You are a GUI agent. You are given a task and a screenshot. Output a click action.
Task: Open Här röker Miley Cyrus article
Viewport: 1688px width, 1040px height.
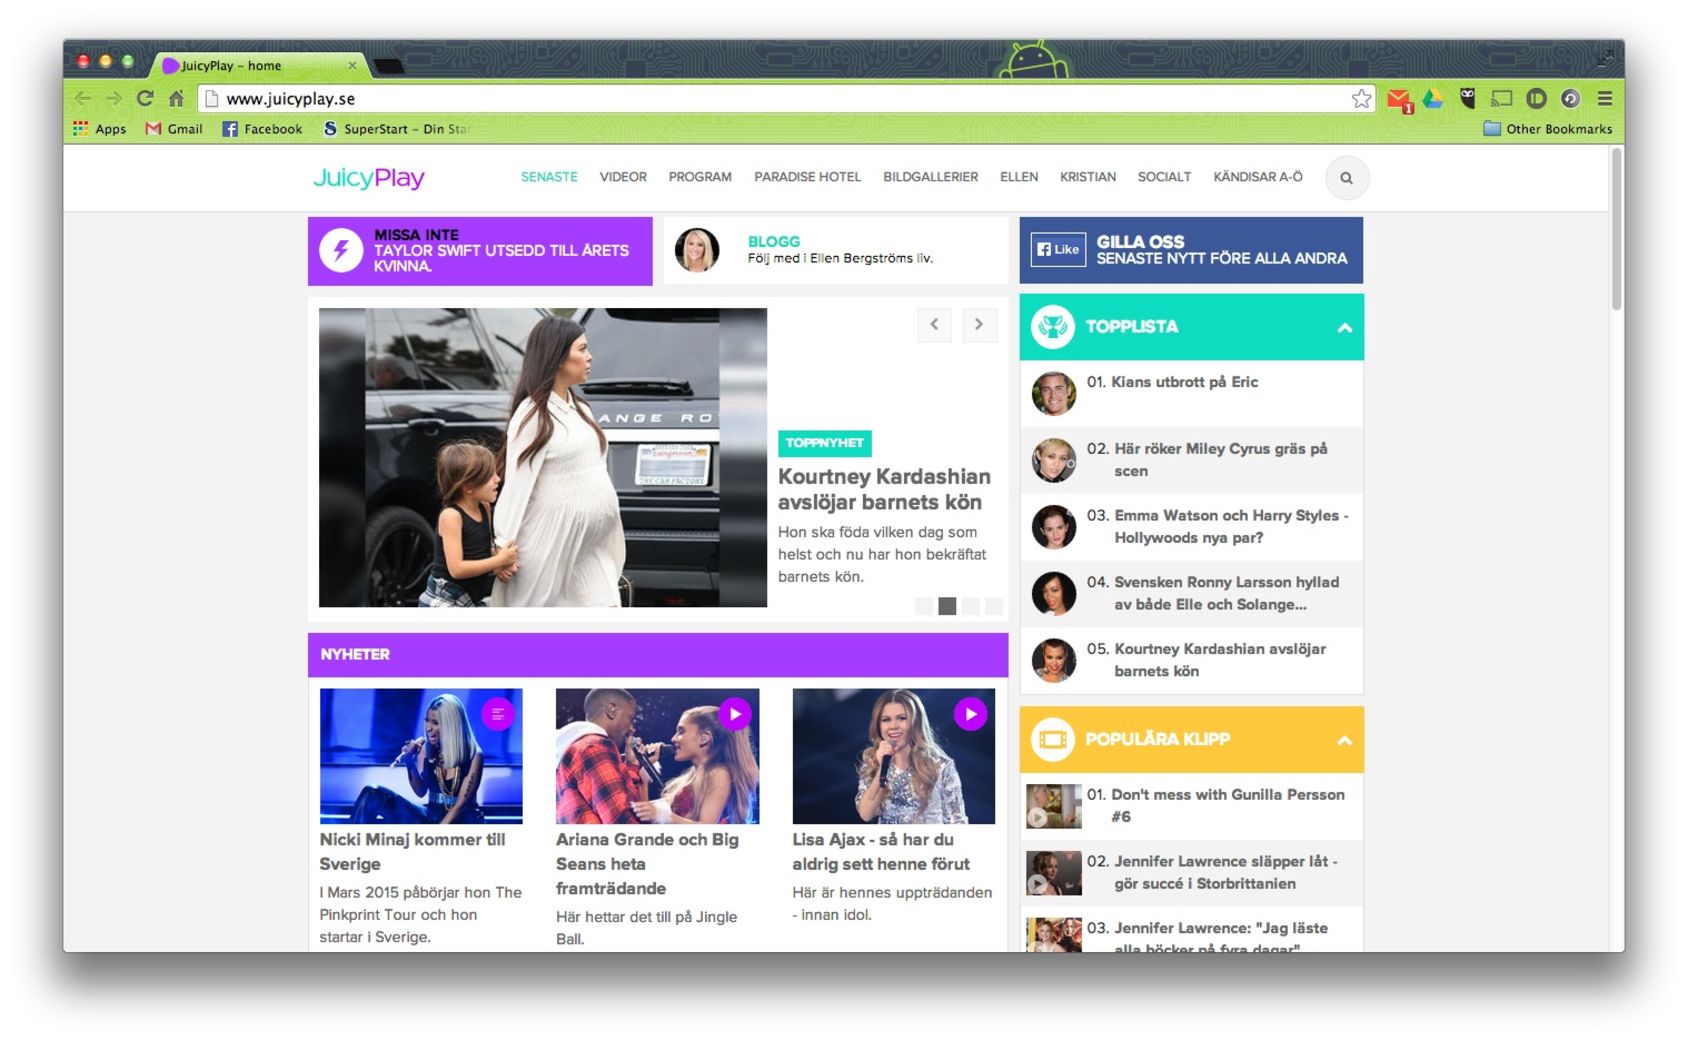tap(1191, 460)
